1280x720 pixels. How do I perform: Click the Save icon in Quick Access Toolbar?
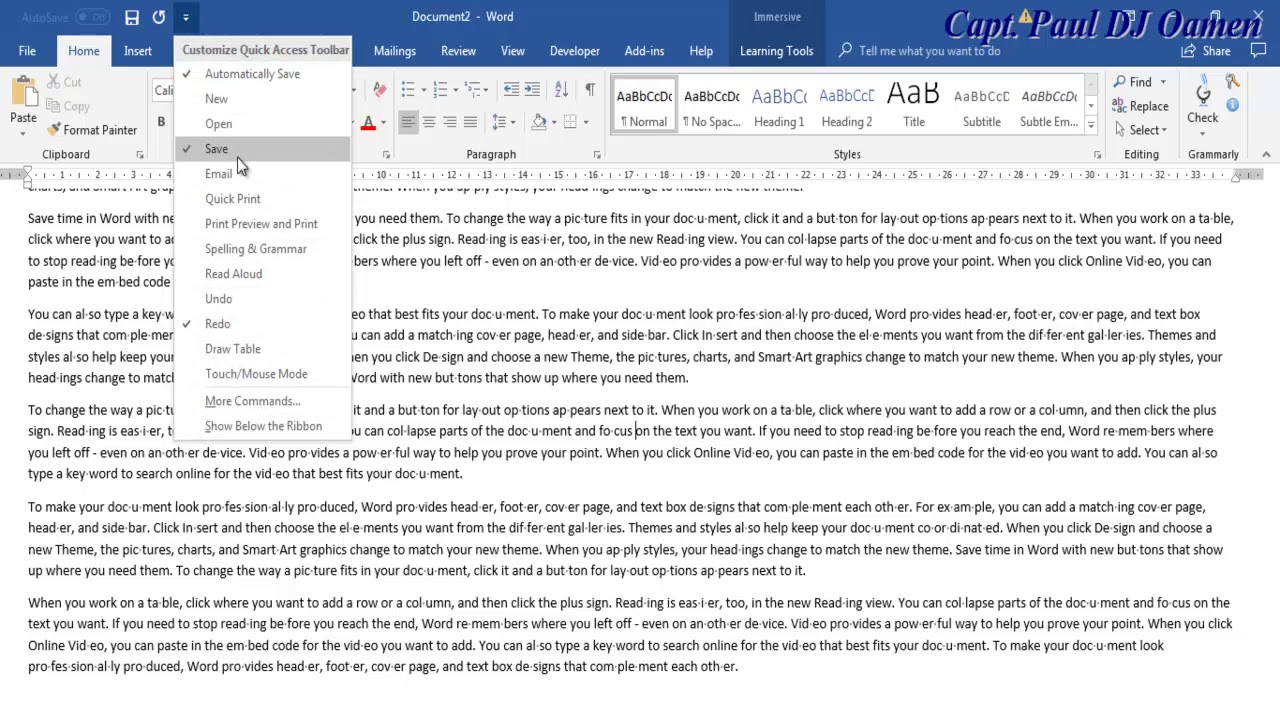[x=132, y=17]
